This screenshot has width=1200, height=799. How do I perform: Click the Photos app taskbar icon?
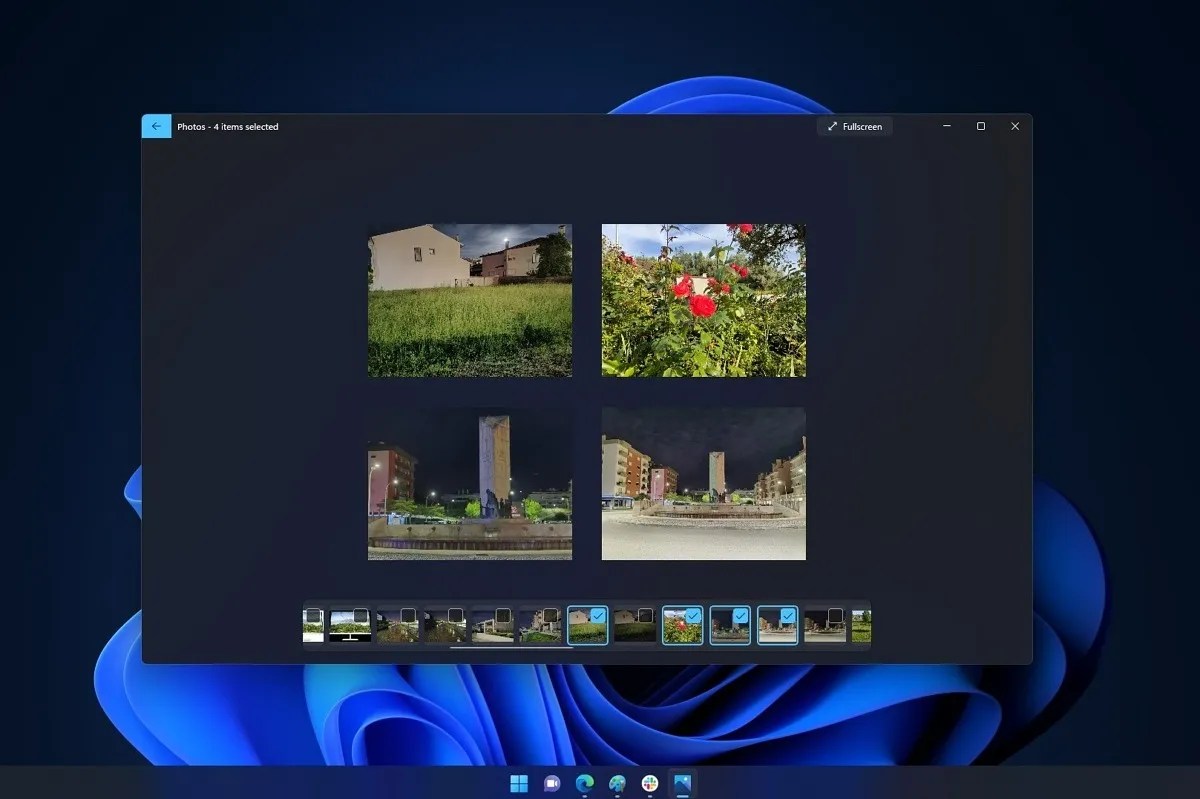pyautogui.click(x=683, y=783)
